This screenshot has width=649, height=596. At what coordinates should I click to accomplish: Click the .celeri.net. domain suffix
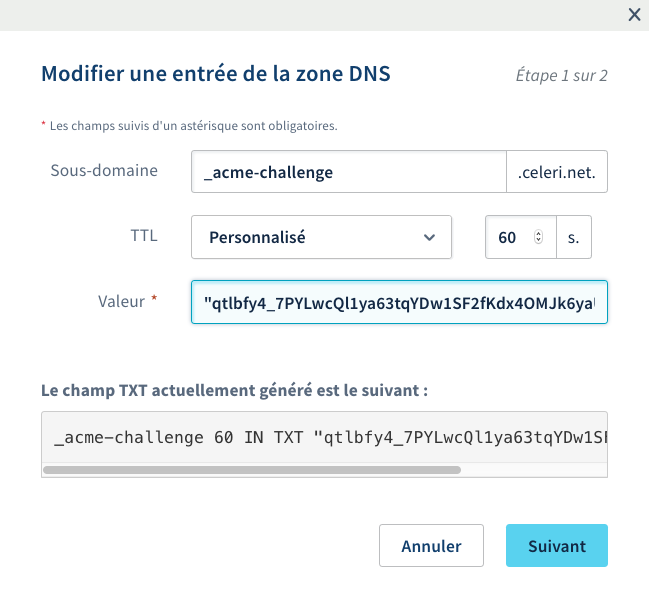coord(557,172)
